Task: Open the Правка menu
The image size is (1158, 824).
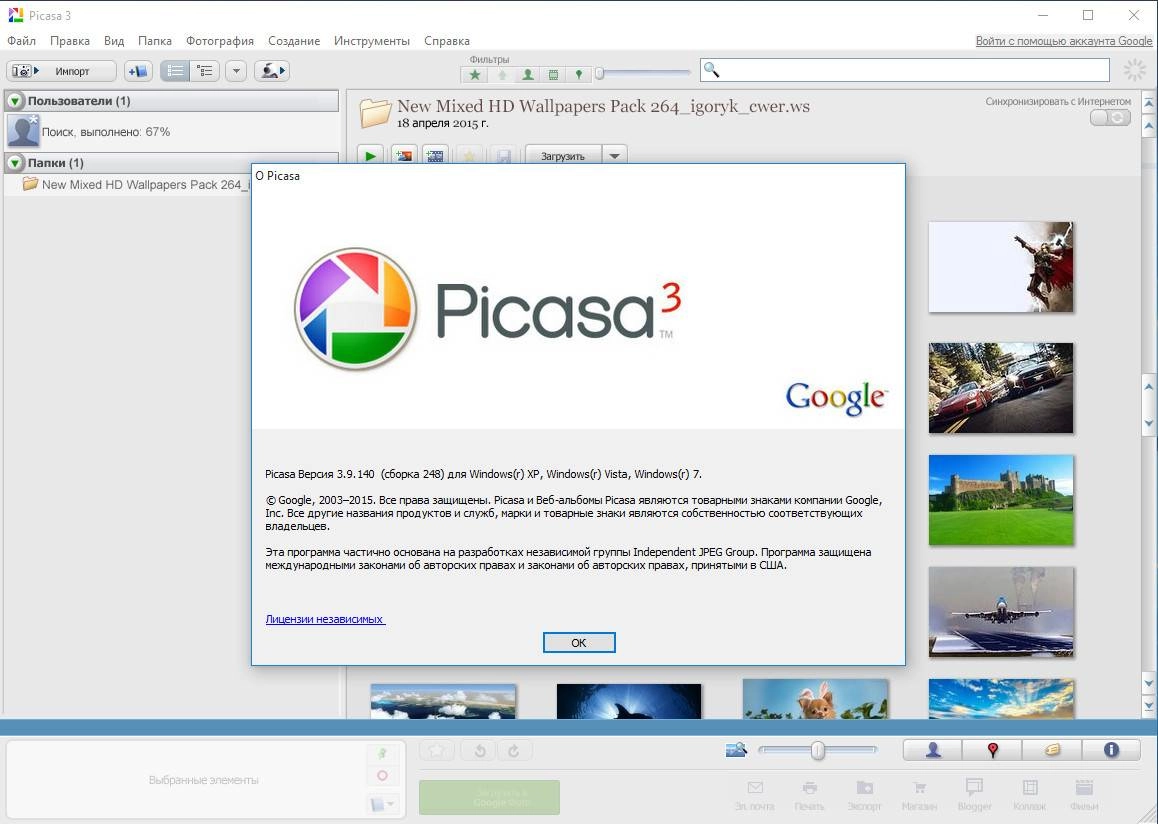Action: (69, 41)
